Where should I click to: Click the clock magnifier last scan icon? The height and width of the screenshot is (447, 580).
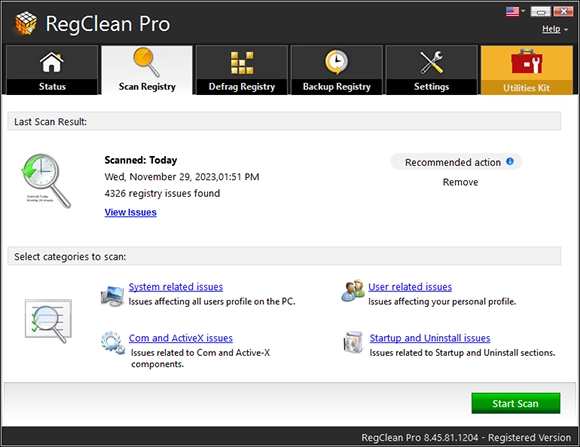click(x=46, y=181)
